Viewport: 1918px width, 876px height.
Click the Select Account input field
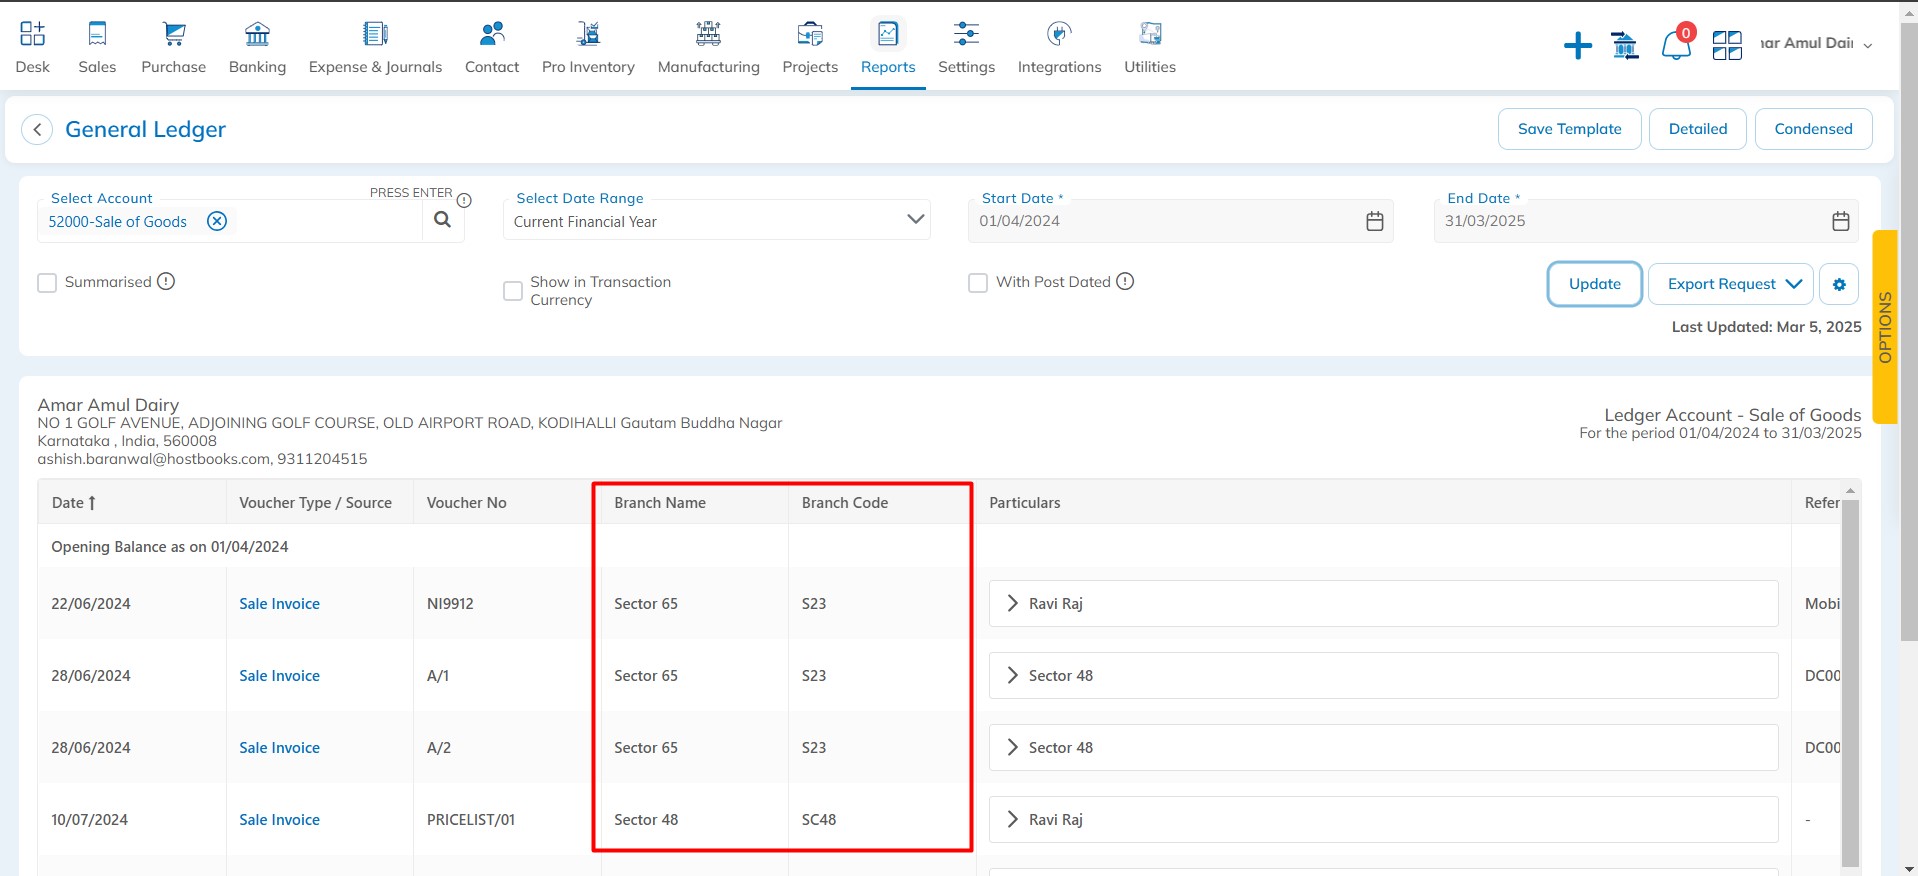(230, 221)
